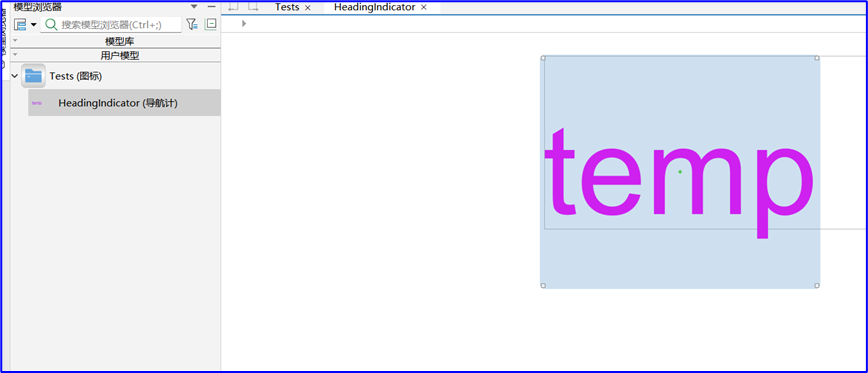The width and height of the screenshot is (868, 373).
Task: Open the model browser filter icon
Action: [192, 24]
